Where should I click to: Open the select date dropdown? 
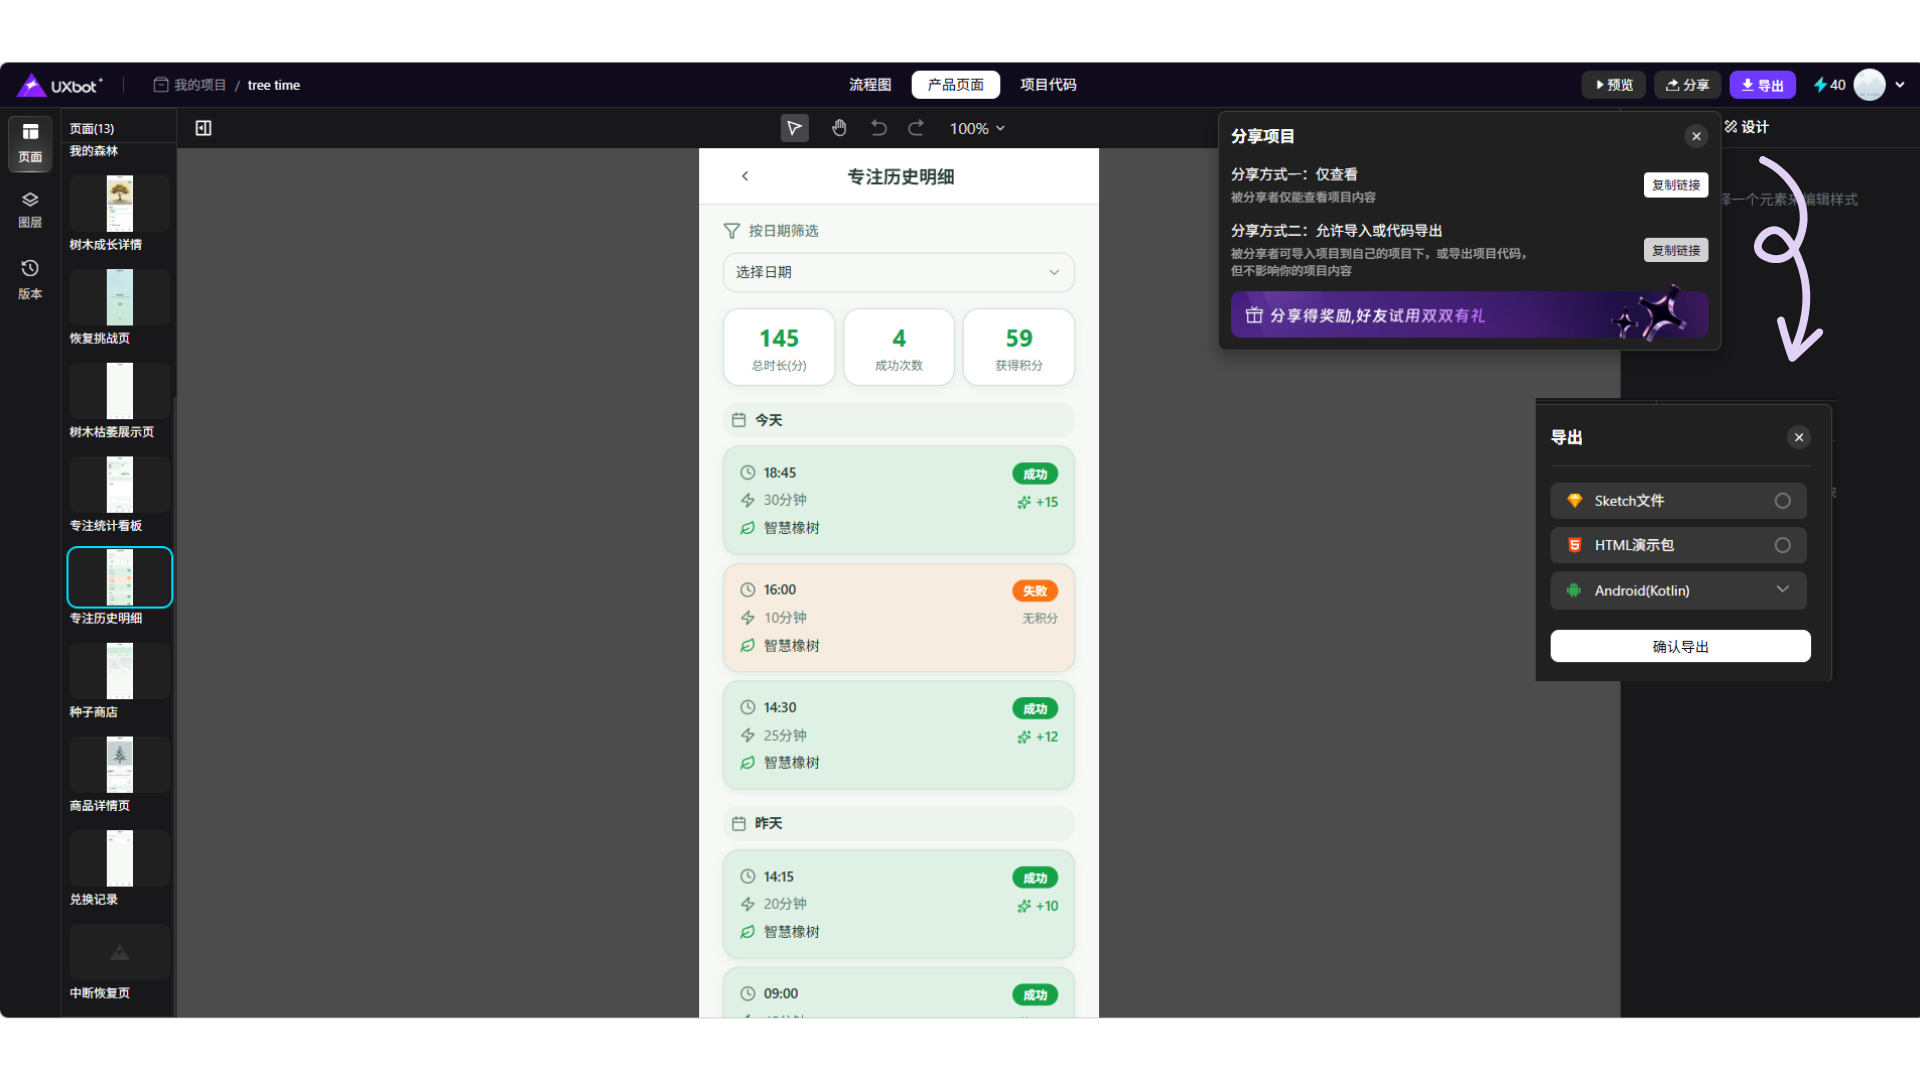(x=898, y=272)
